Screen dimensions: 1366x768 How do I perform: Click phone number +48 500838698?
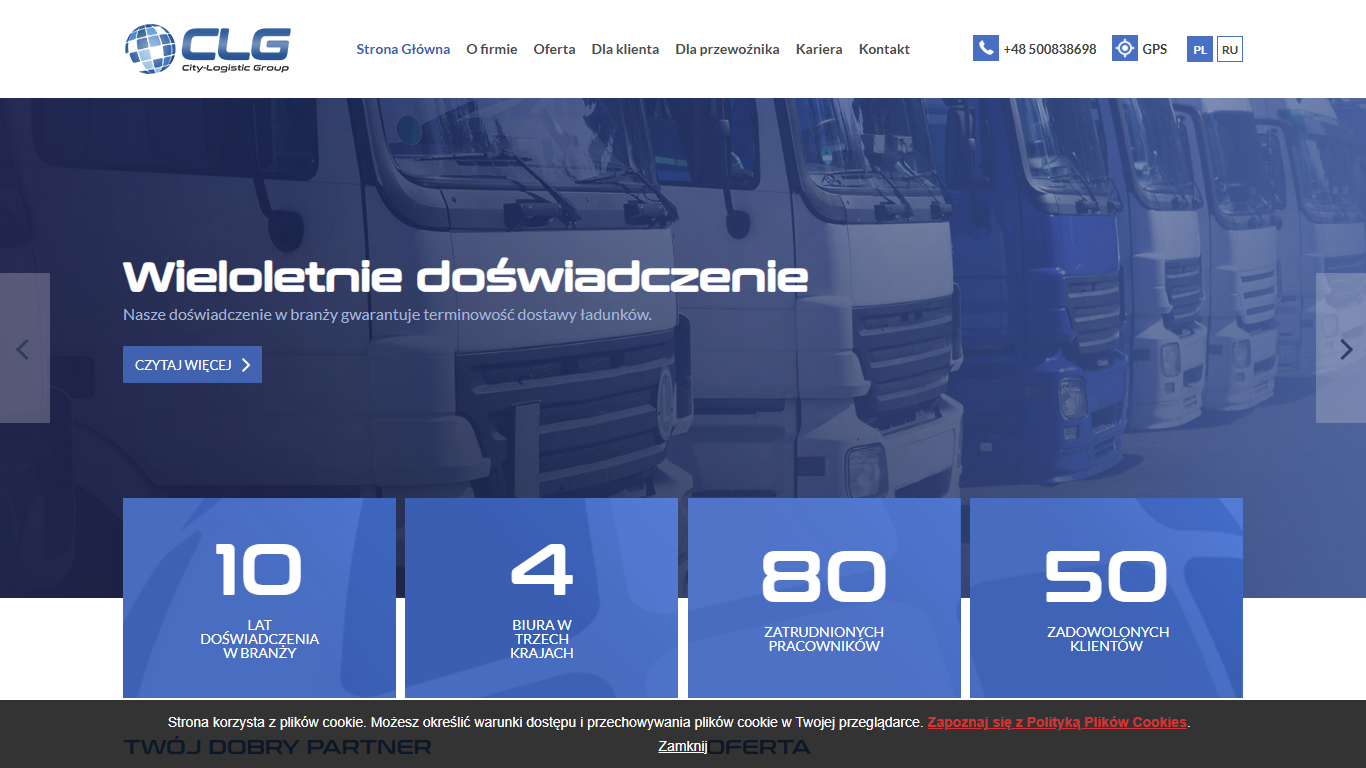coord(1050,49)
